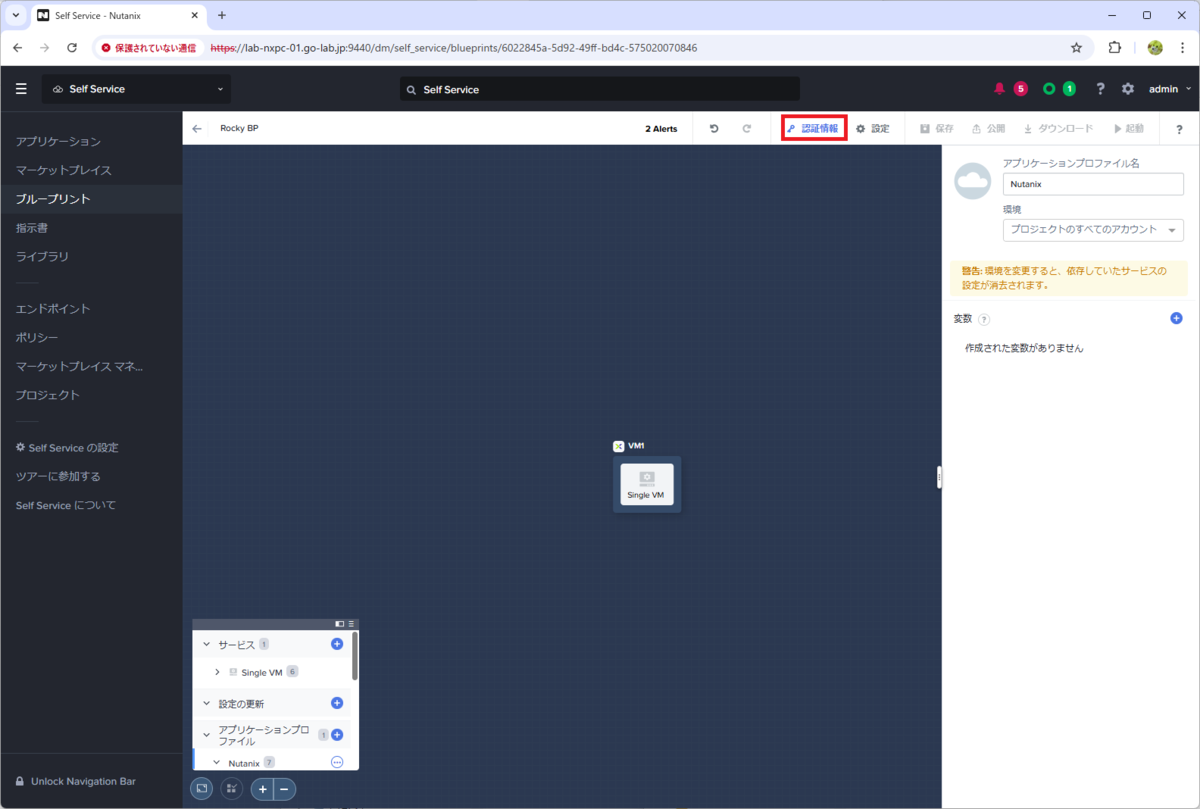View the 2 Alerts list
1200x809 pixels.
[x=661, y=129]
